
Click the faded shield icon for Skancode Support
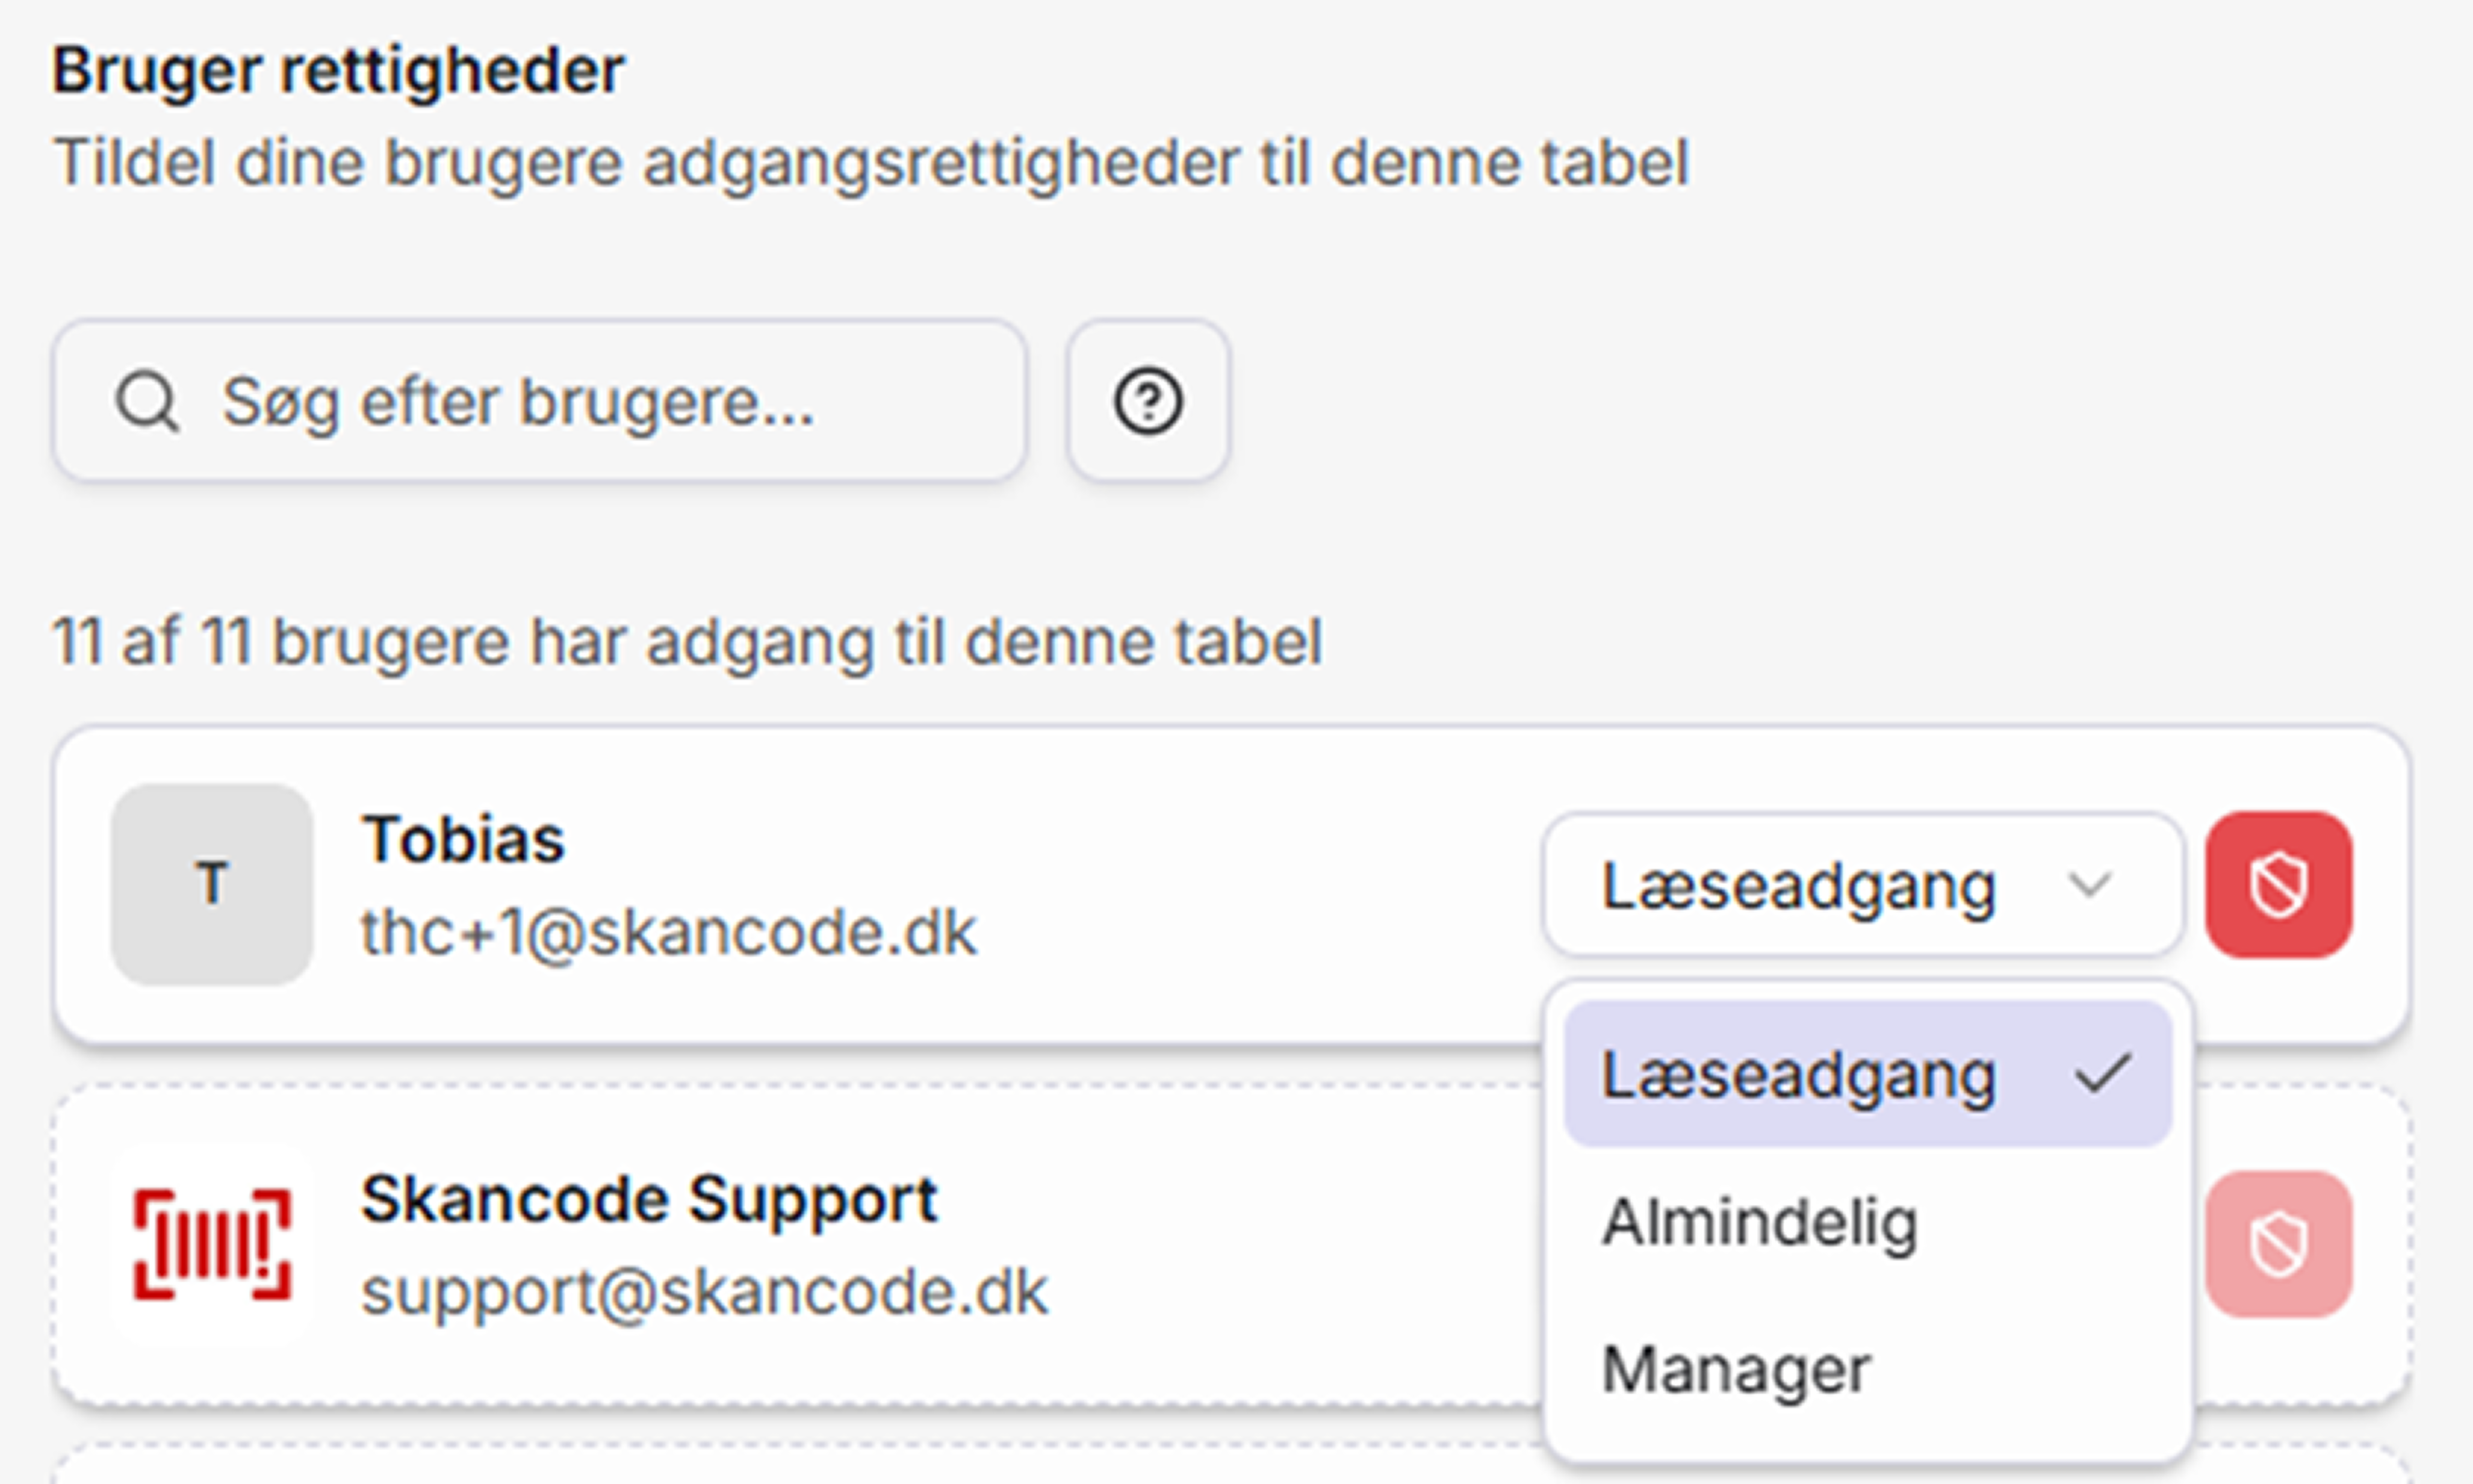point(2279,1245)
